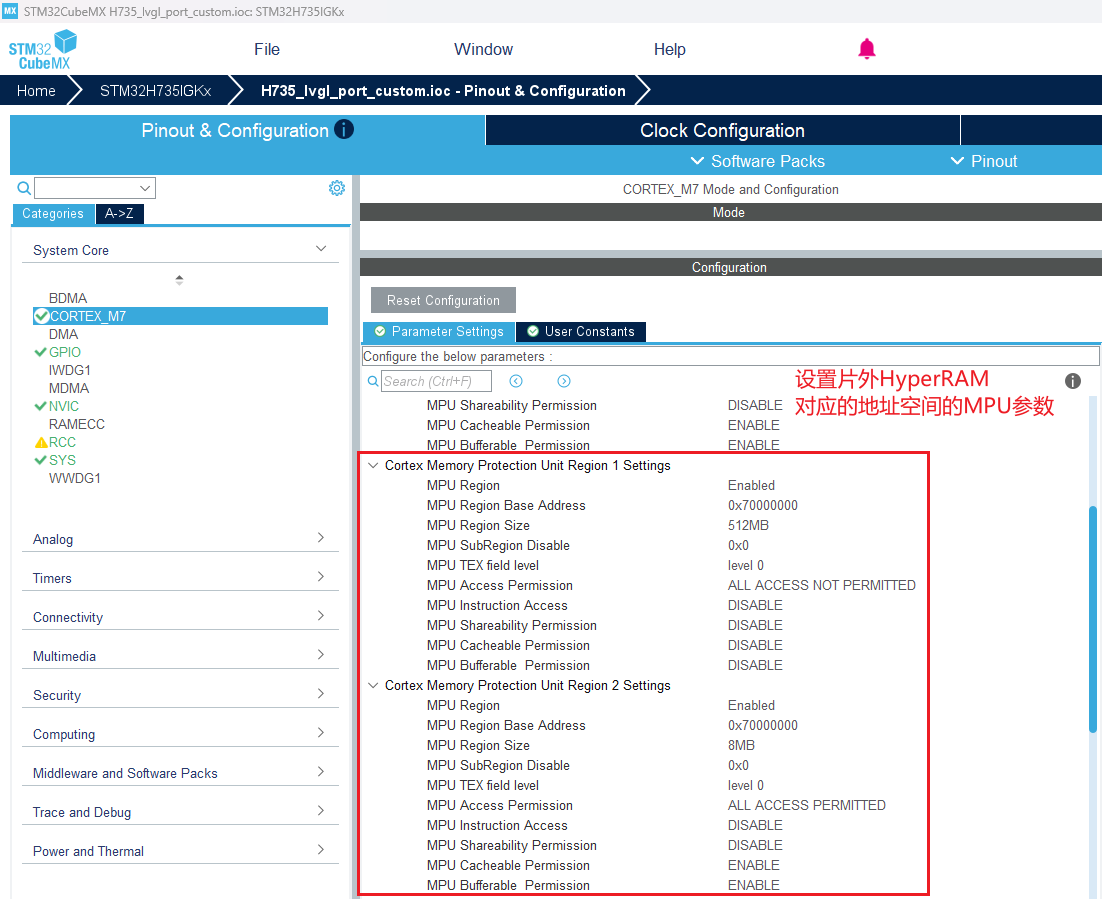Click the search magnifier beside parameter search
Image resolution: width=1102 pixels, height=899 pixels.
click(x=373, y=381)
